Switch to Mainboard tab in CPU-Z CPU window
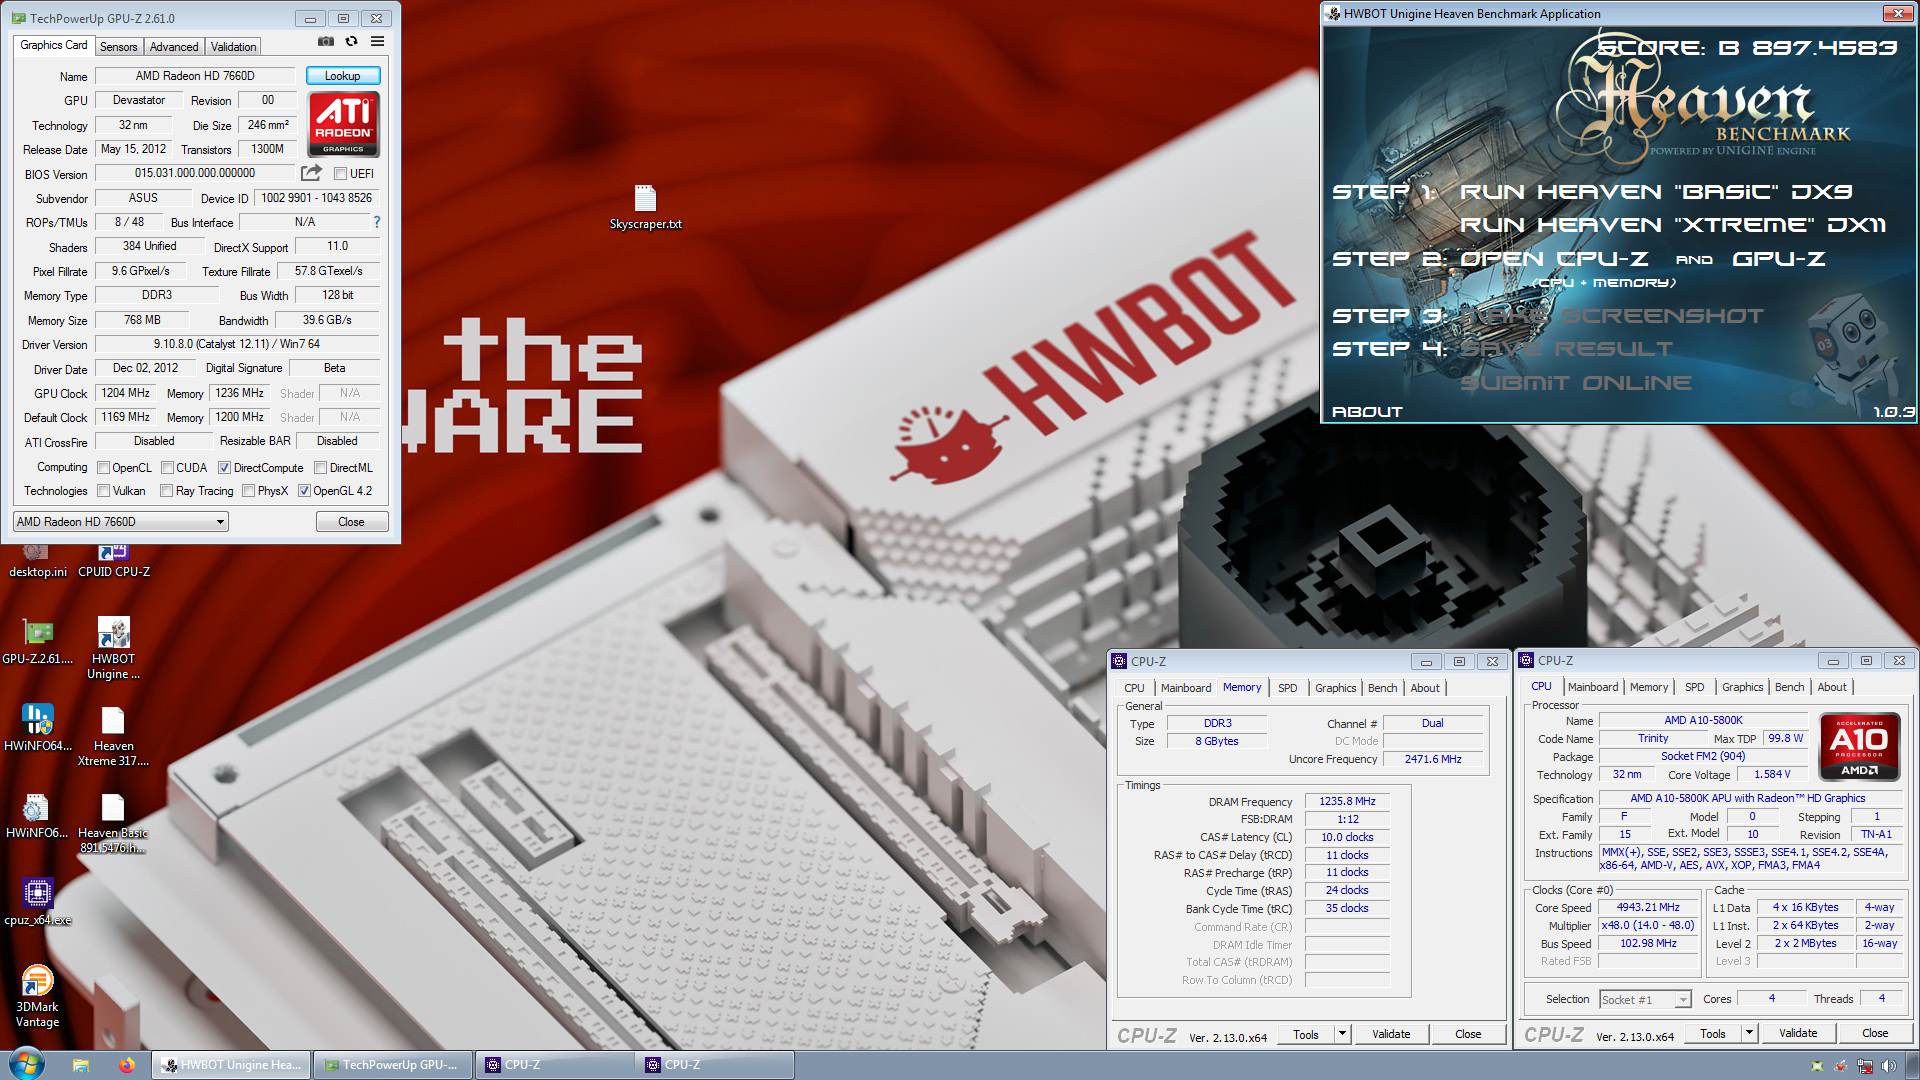This screenshot has width=1920, height=1080. pyautogui.click(x=1592, y=687)
